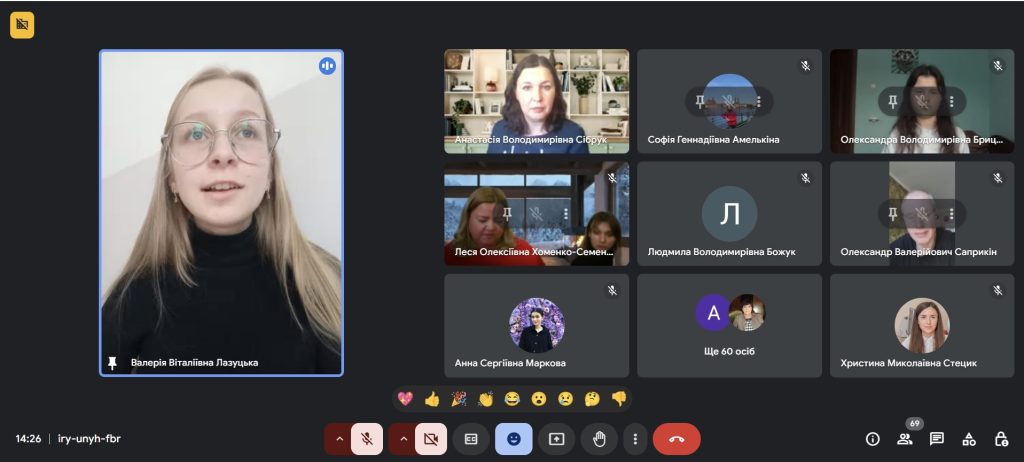1024x462 pixels.
Task: Expand audio settings arrow beside microphone
Action: point(339,439)
